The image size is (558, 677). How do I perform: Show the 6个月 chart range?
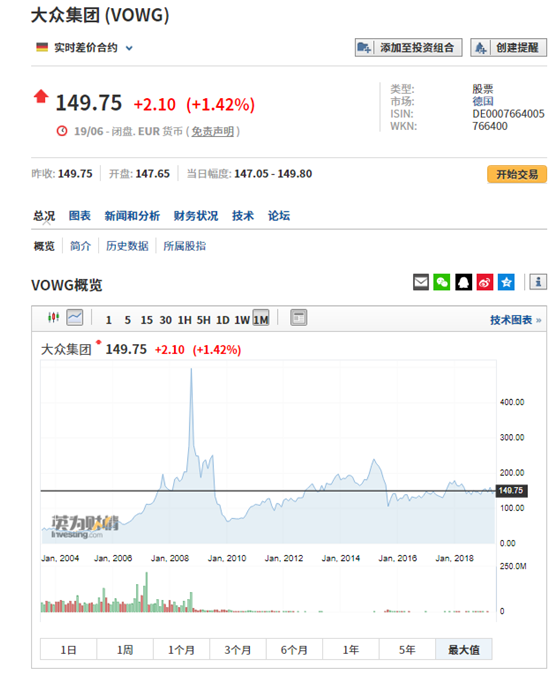294,649
